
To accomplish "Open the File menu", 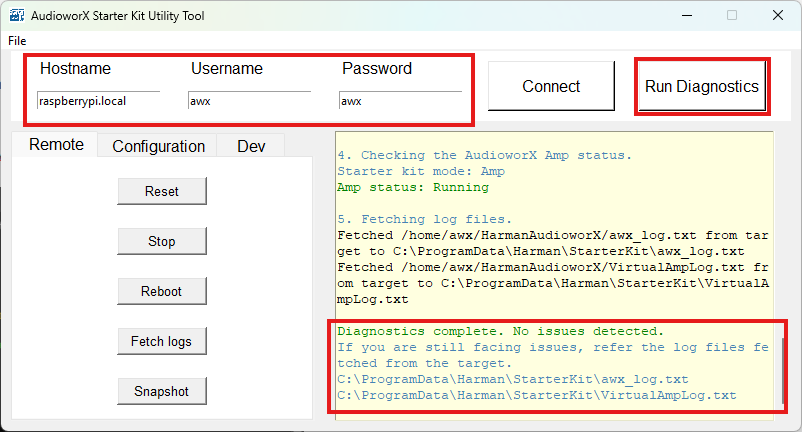I will tap(17, 41).
